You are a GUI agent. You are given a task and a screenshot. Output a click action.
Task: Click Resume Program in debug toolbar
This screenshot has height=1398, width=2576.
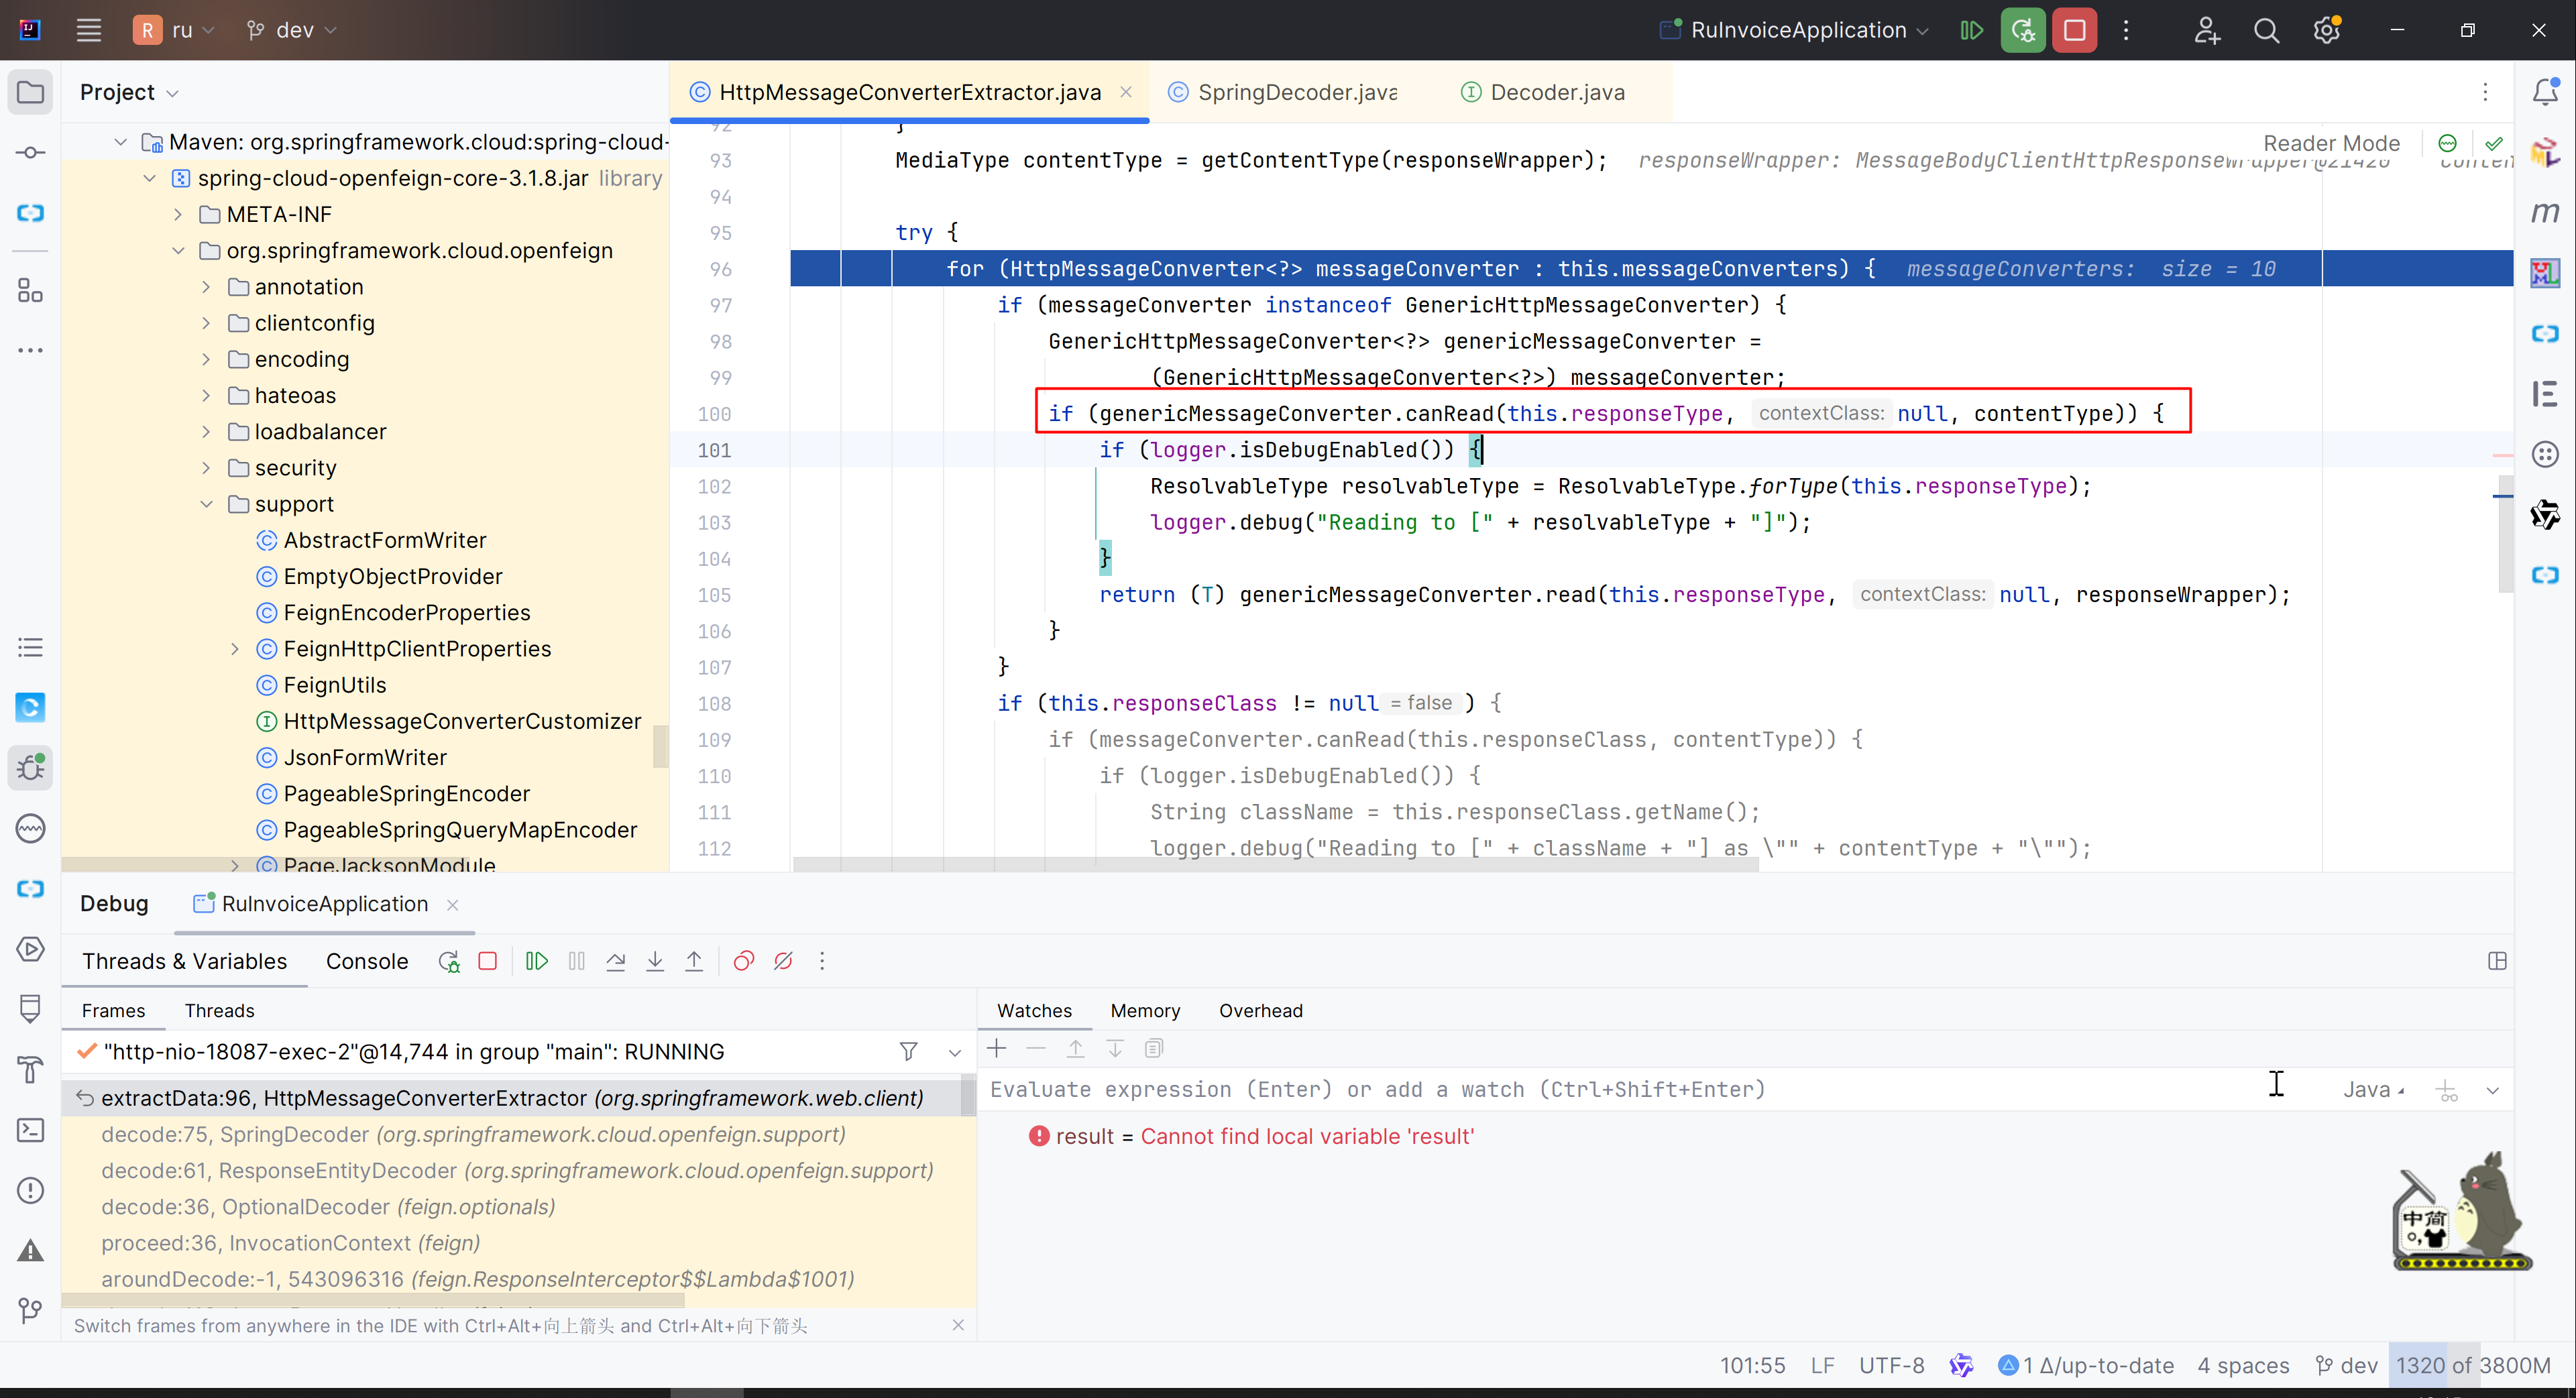point(537,961)
